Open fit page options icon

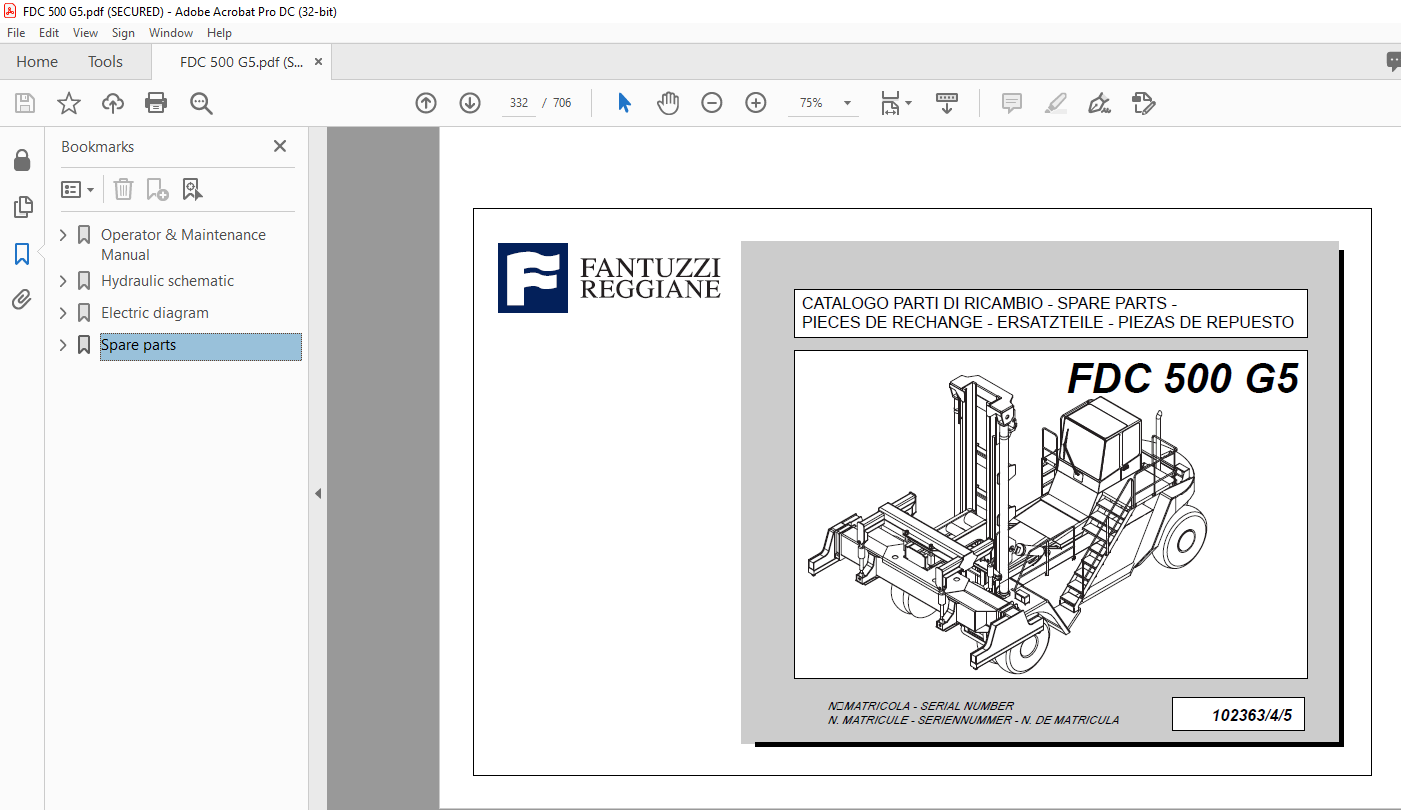tap(896, 103)
